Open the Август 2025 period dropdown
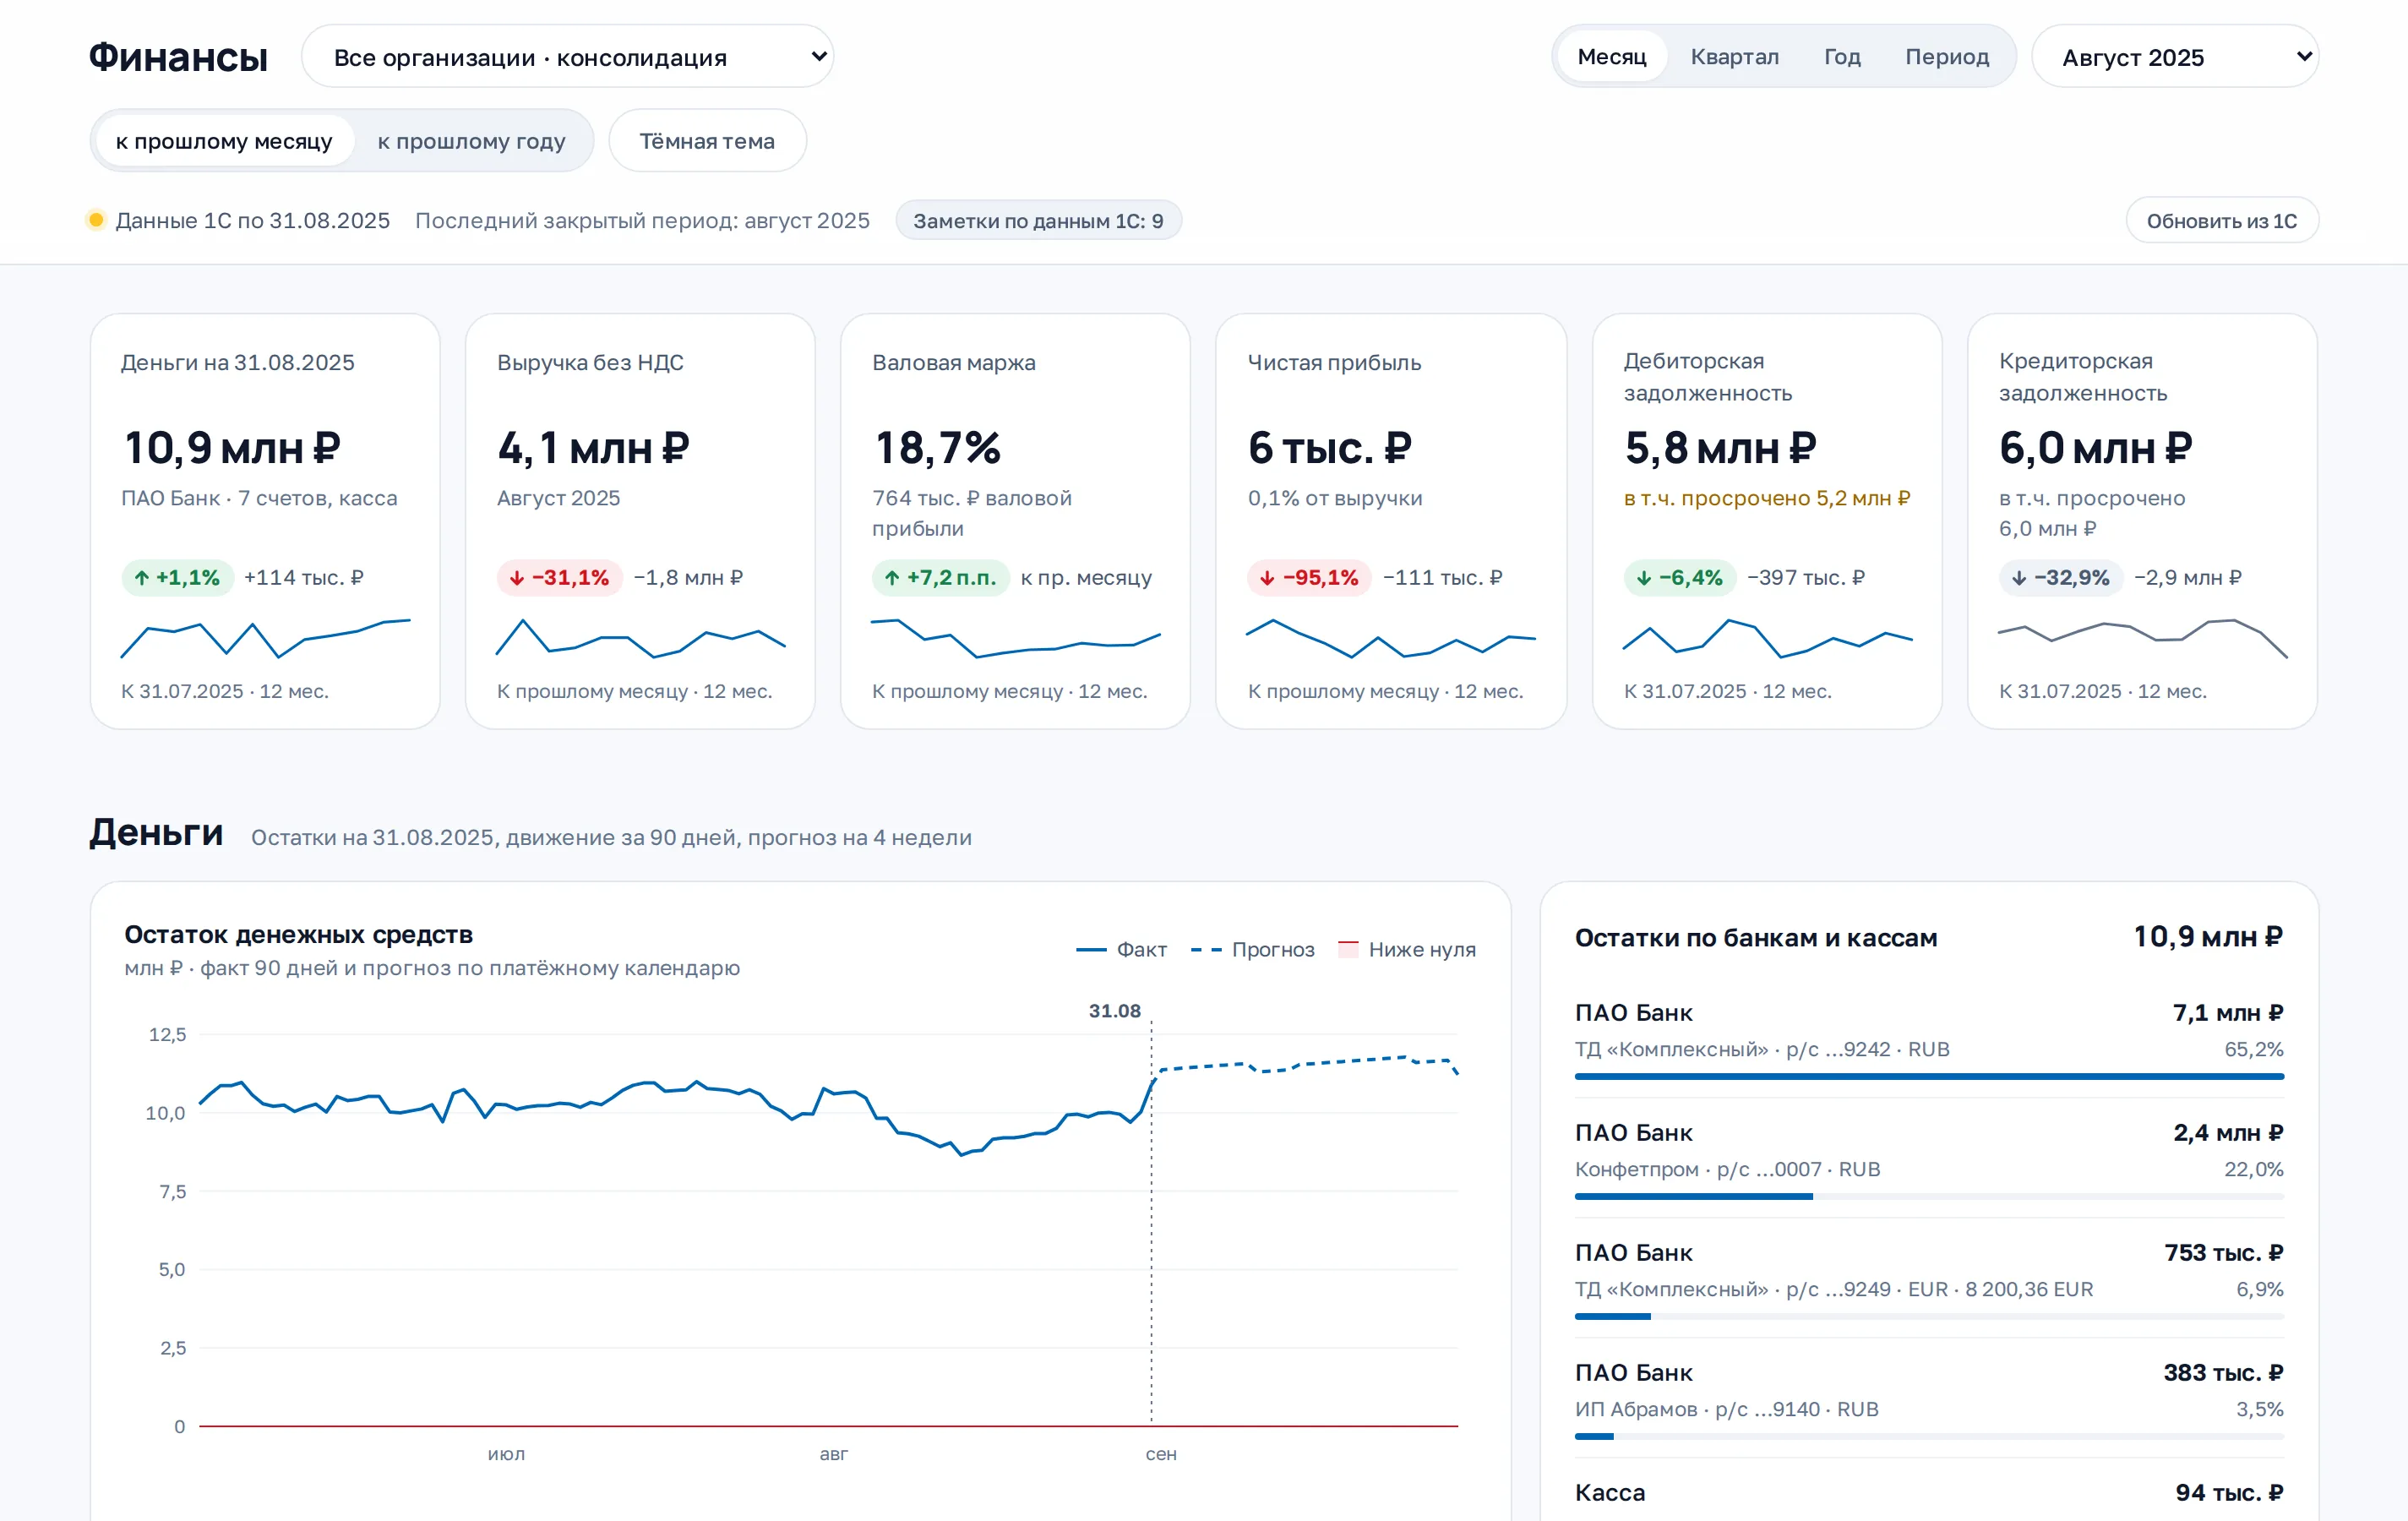2408x1521 pixels. [2175, 57]
